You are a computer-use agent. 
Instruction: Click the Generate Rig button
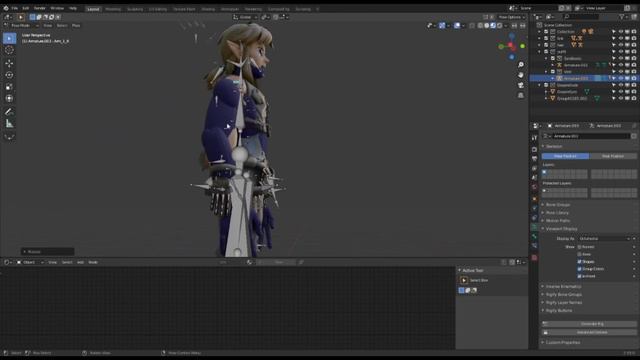coord(589,324)
